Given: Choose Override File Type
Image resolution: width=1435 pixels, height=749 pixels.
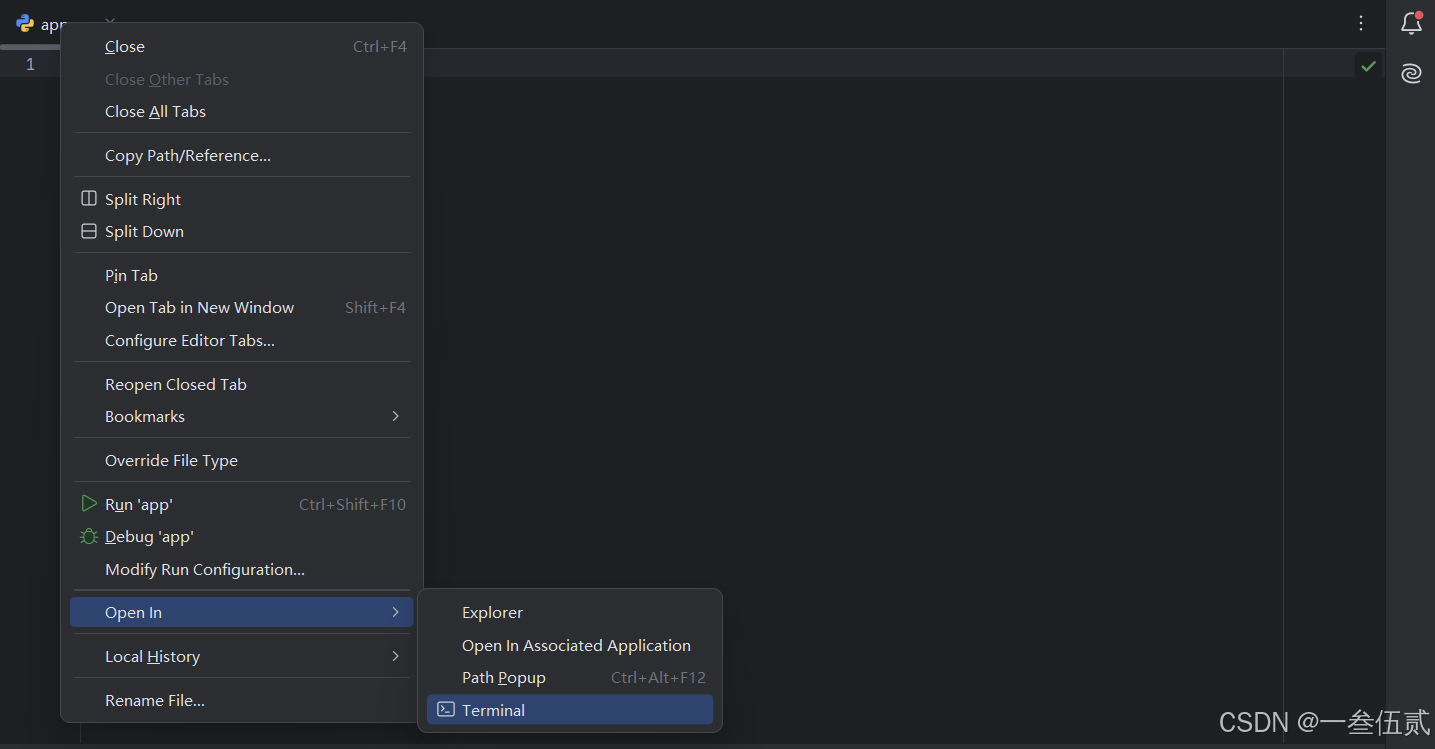Looking at the screenshot, I should (x=242, y=460).
